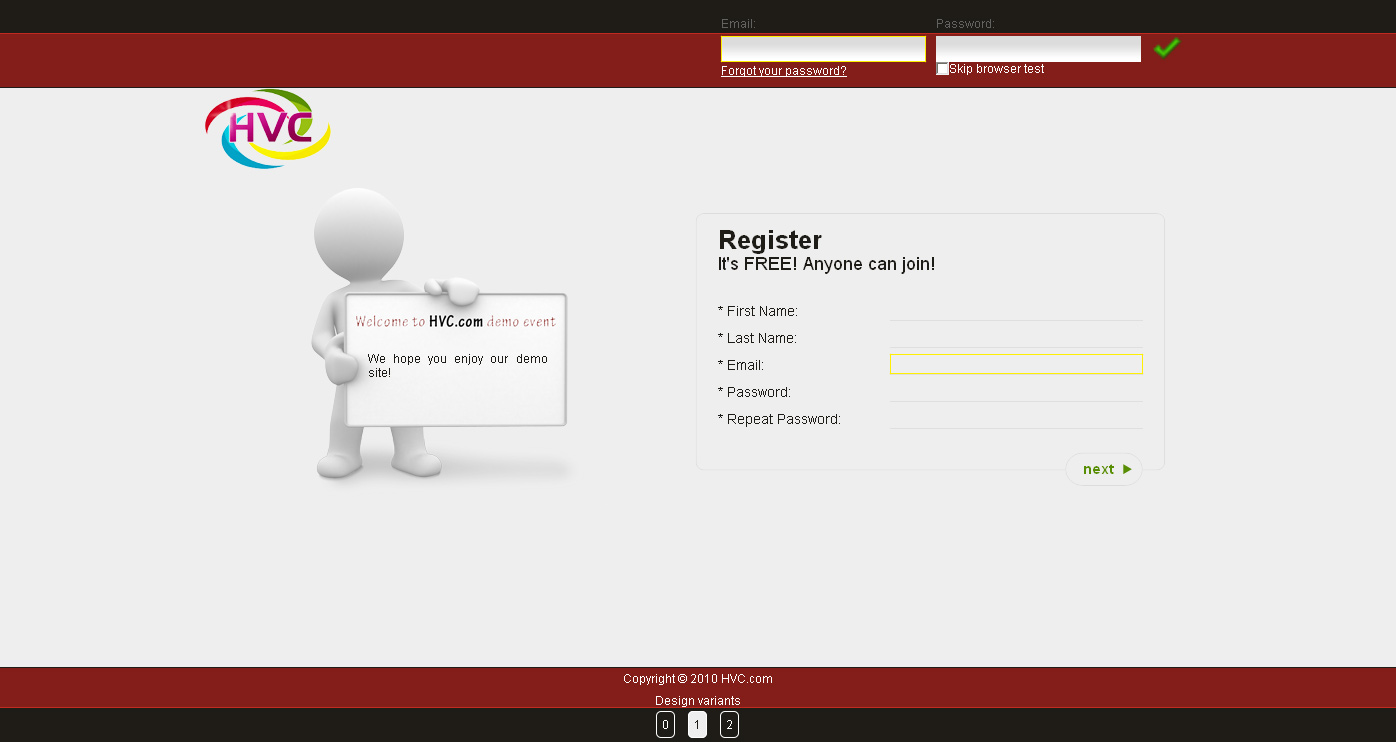
Task: Click the 'We hope you enjoy our demo site!' text
Action: (458, 365)
